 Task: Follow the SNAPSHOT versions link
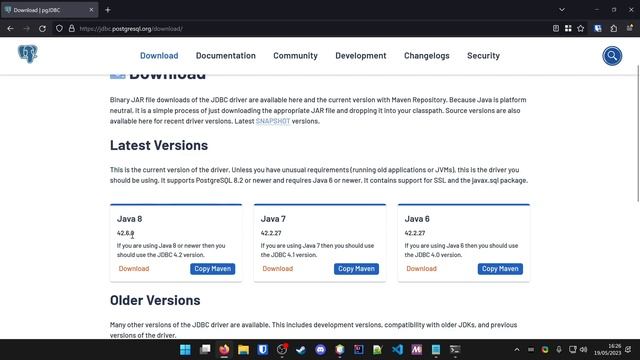pyautogui.click(x=273, y=121)
